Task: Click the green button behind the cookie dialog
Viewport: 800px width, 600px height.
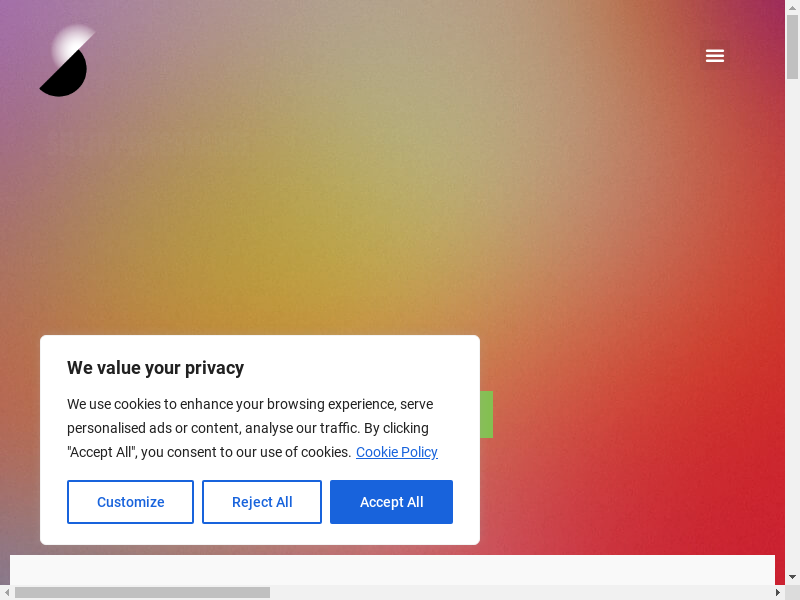Action: [486, 414]
